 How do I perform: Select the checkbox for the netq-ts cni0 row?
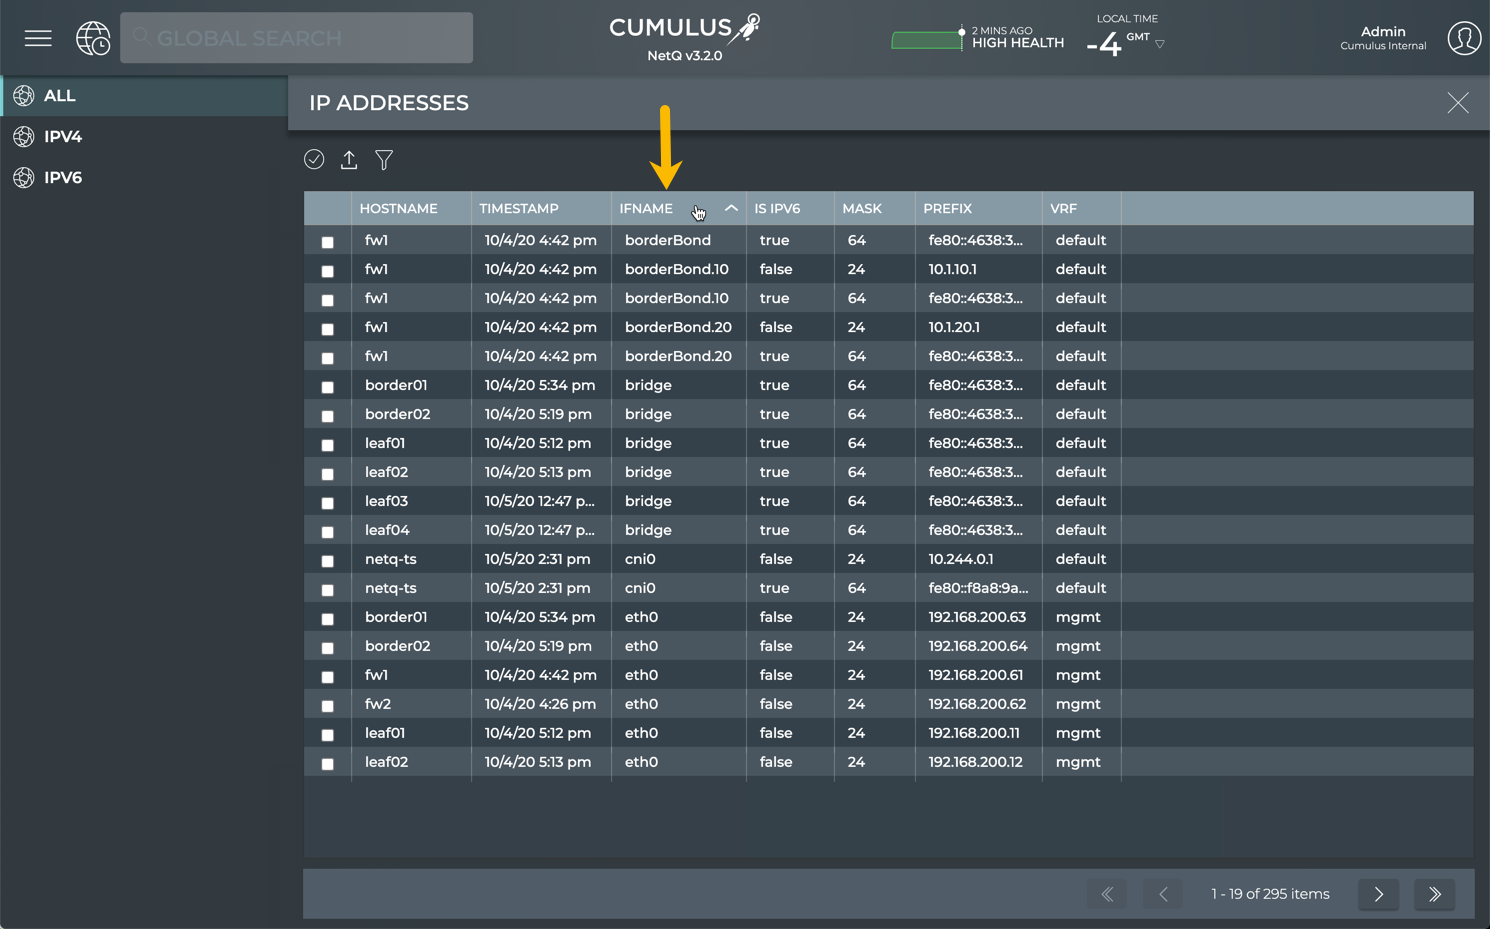[x=327, y=560]
